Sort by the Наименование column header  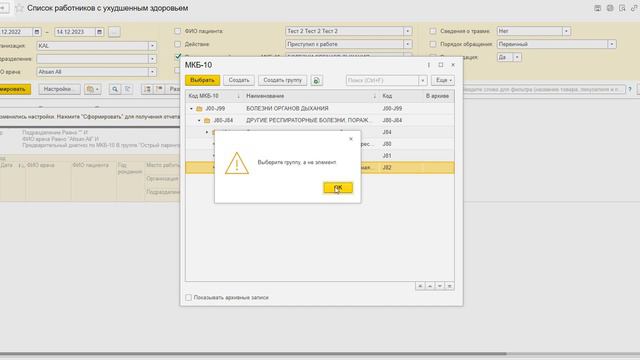tap(311, 96)
